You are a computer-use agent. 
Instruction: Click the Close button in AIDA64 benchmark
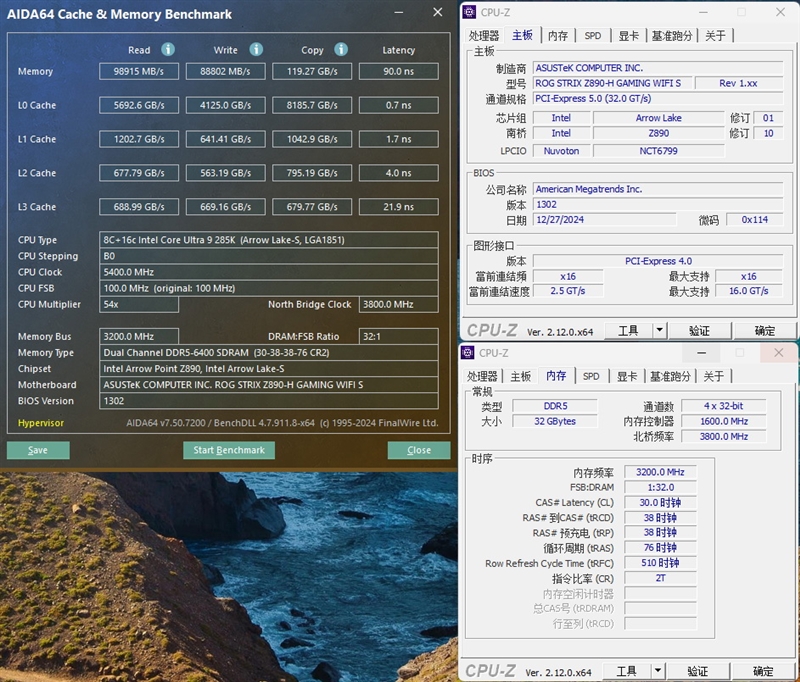click(x=419, y=450)
